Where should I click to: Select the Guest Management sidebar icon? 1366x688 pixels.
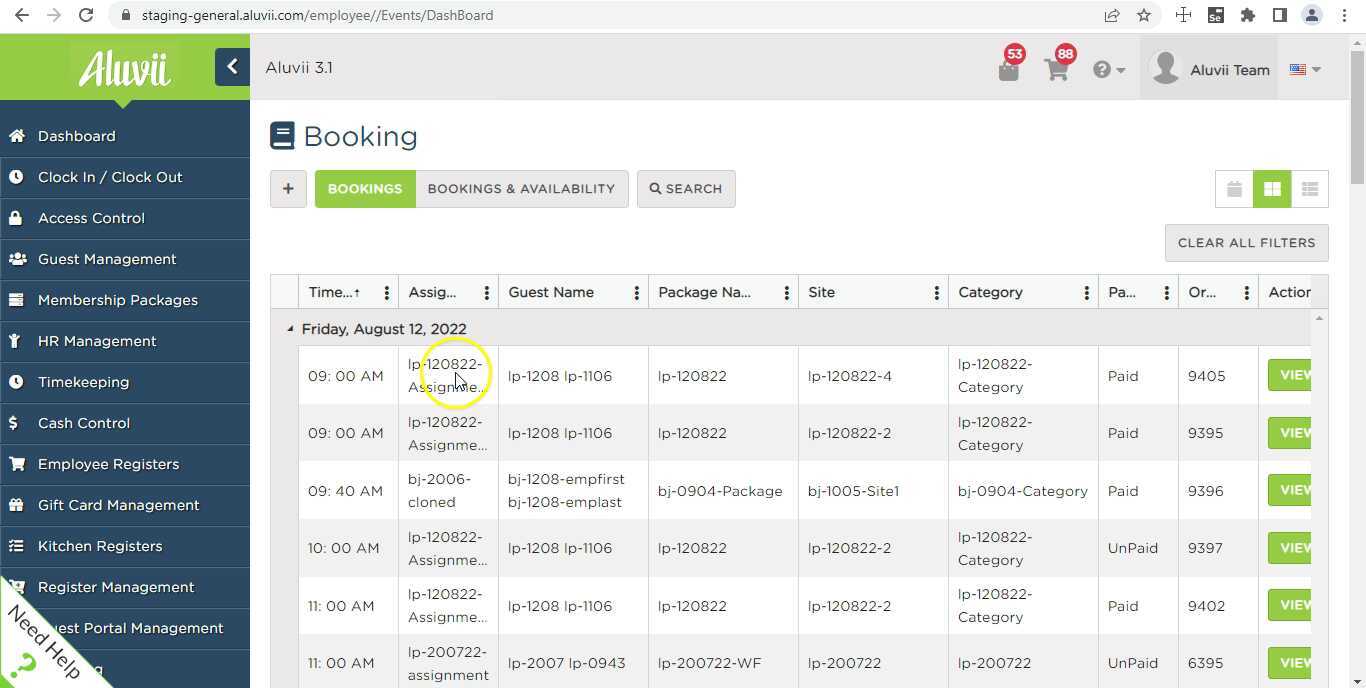point(18,259)
